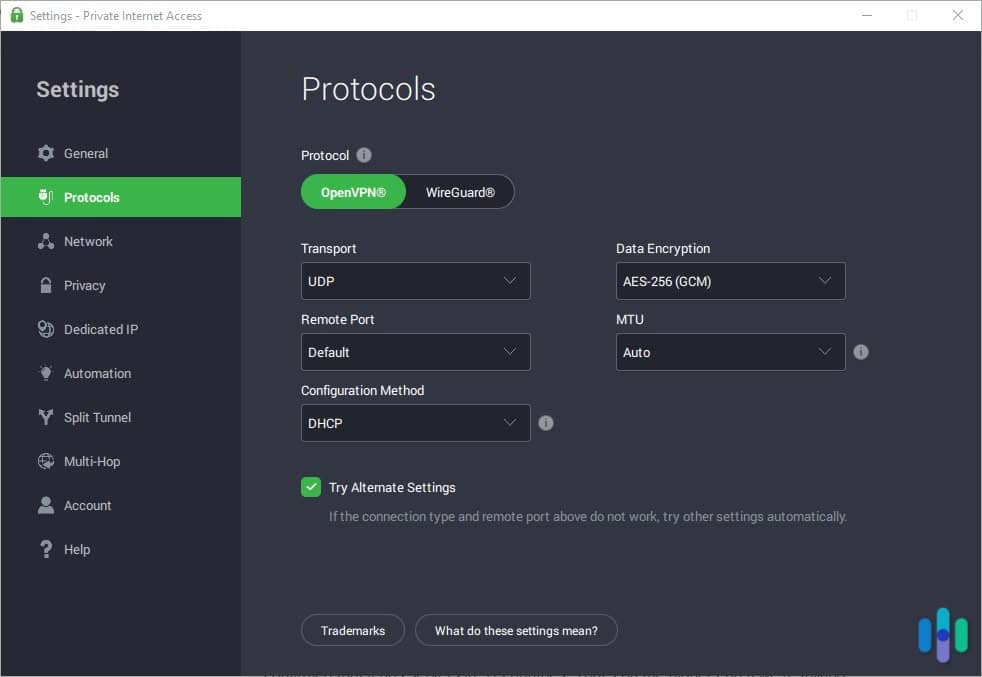Open the Network settings section
982x677 pixels.
click(x=121, y=241)
